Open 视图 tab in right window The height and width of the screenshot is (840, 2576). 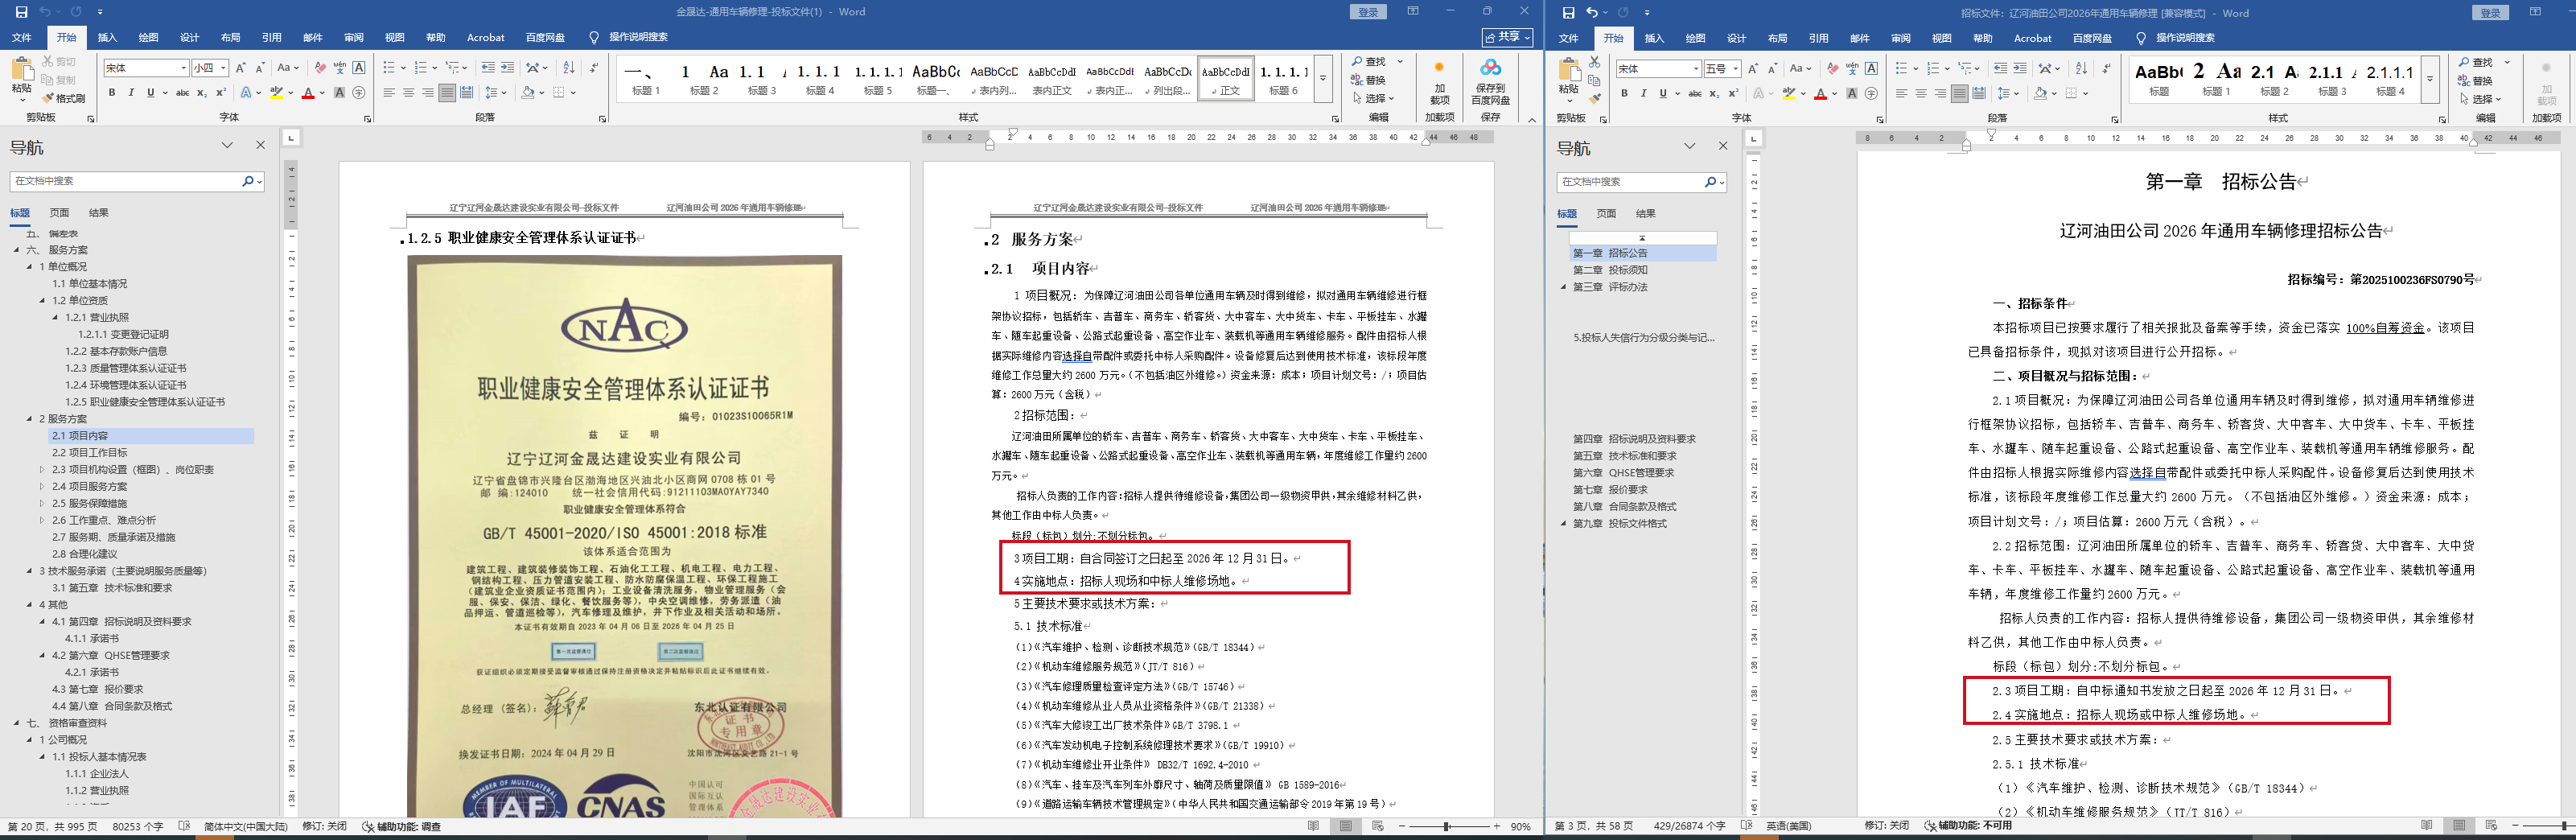point(1941,39)
